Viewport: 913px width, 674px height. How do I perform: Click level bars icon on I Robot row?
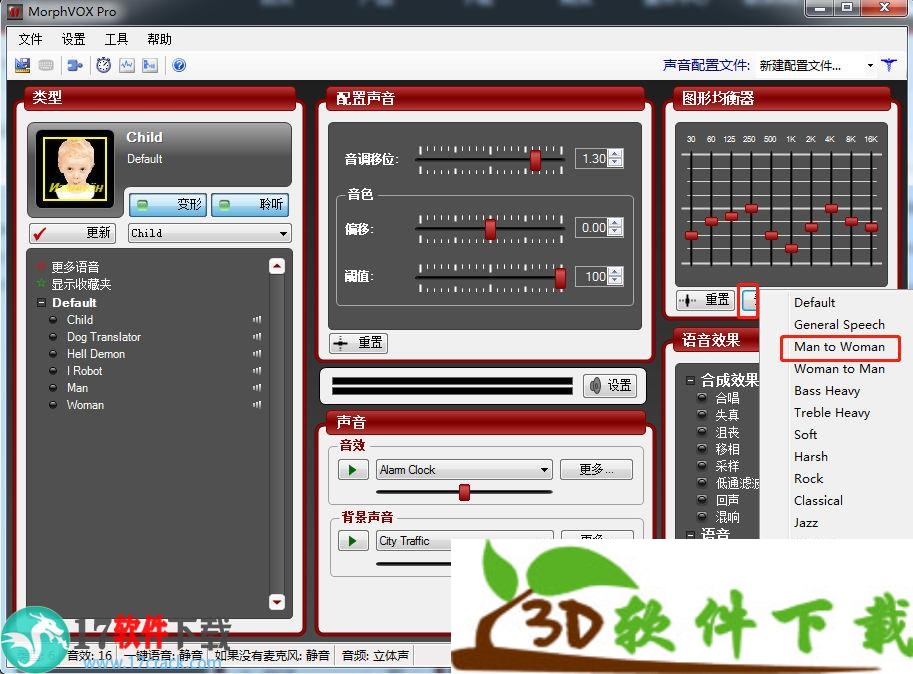coord(257,370)
